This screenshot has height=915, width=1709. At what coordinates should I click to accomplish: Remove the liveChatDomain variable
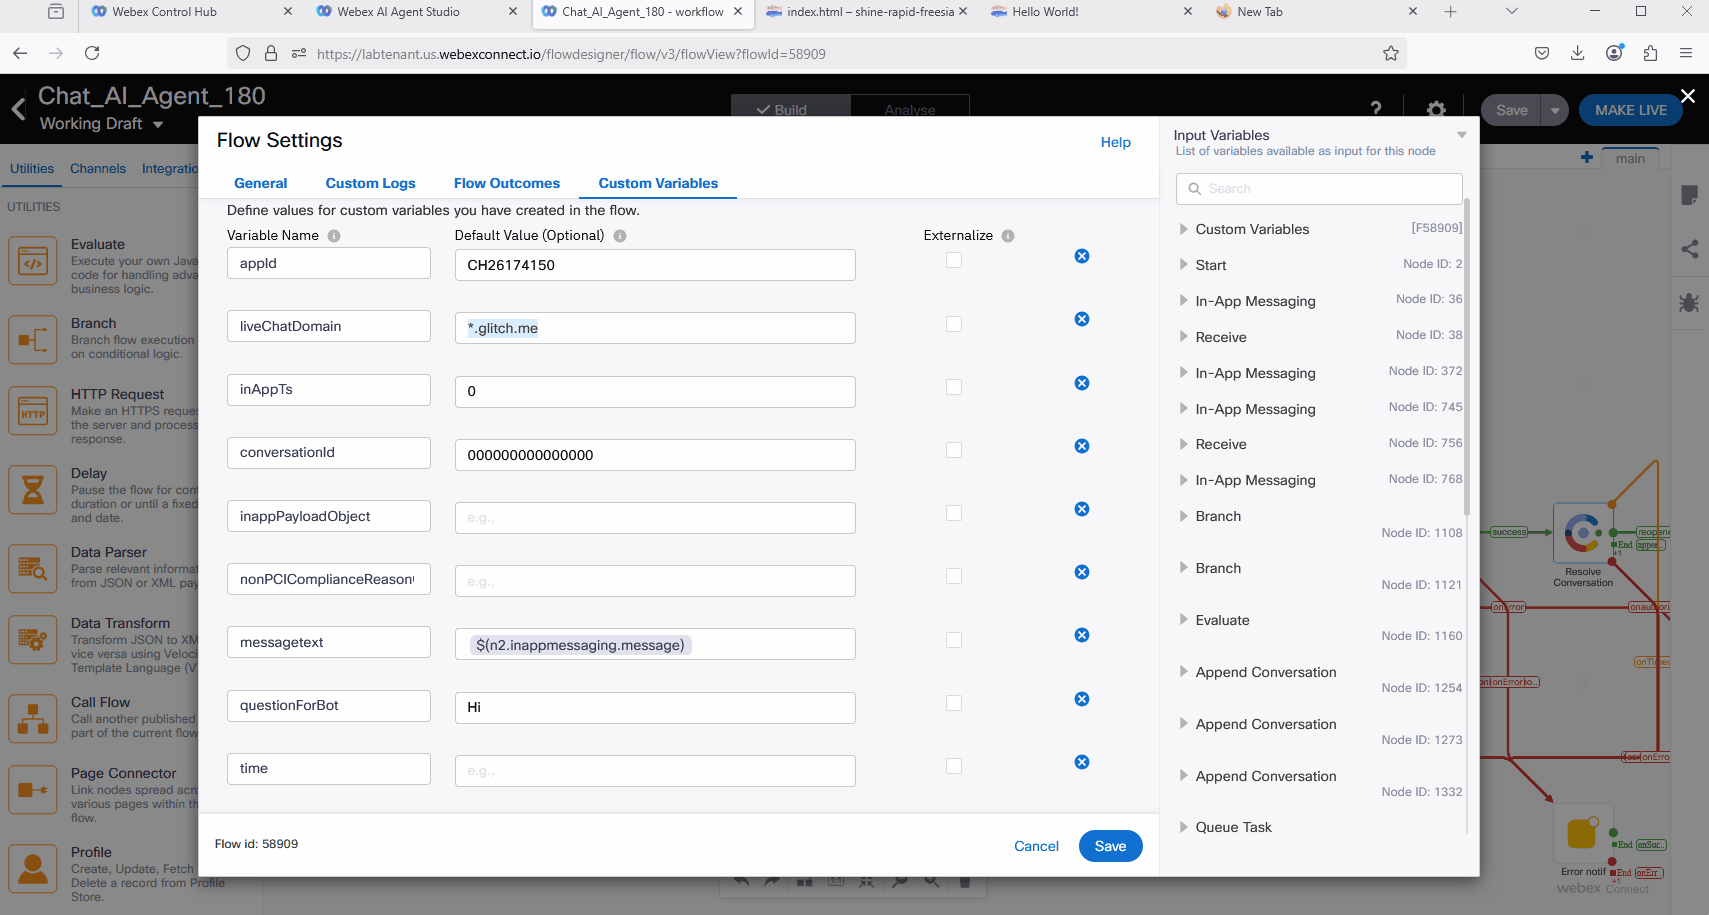pos(1081,319)
